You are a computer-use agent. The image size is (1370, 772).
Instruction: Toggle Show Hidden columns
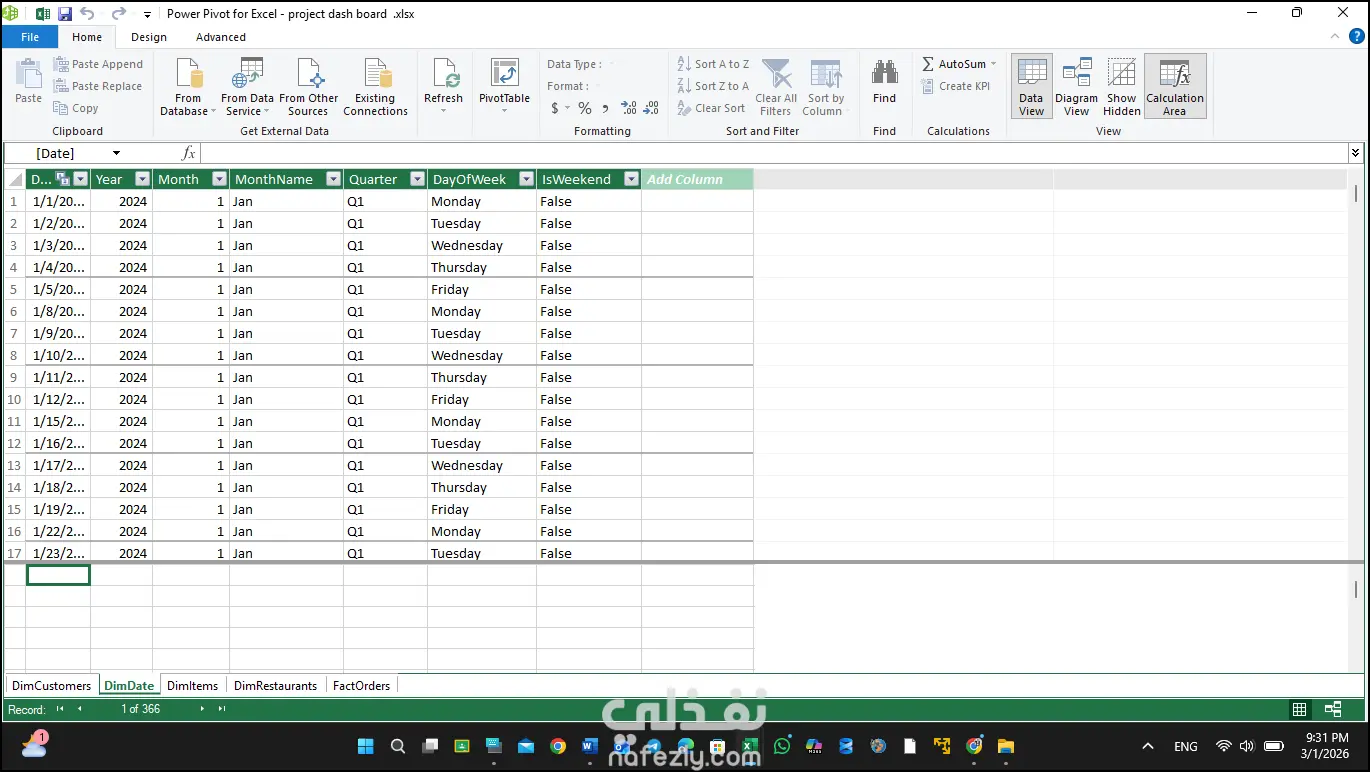click(x=1121, y=87)
